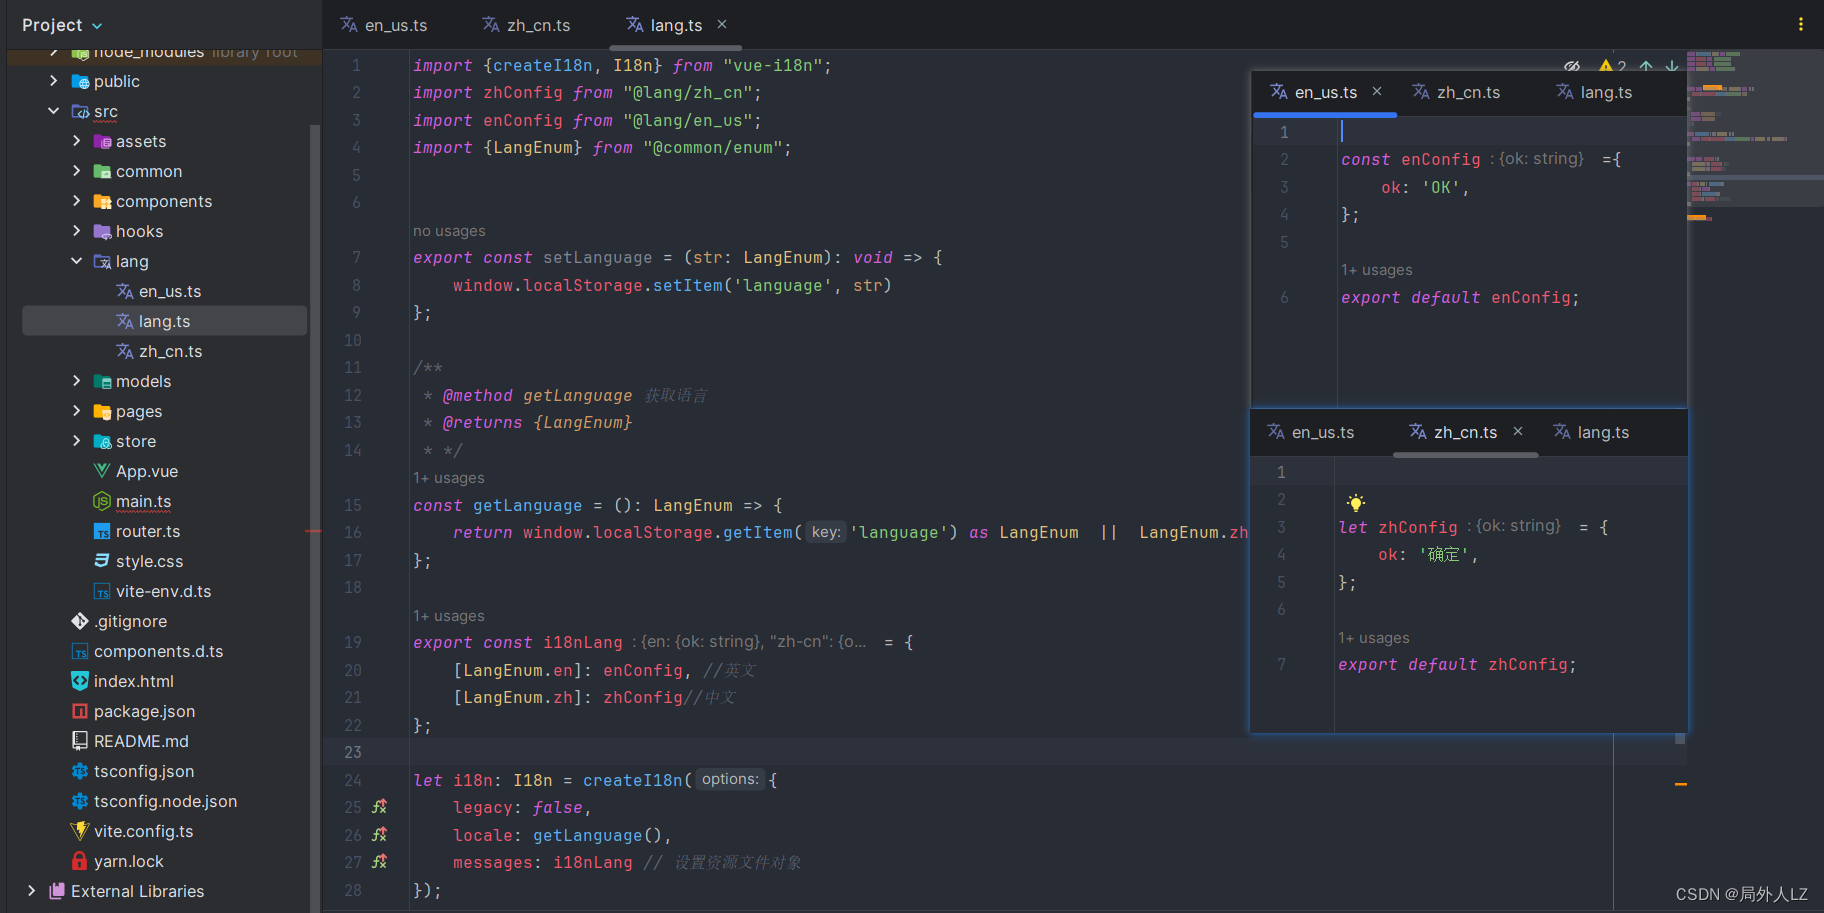This screenshot has width=1824, height=913.
Task: Click 'no usages' hint above setLanguage
Action: (449, 231)
